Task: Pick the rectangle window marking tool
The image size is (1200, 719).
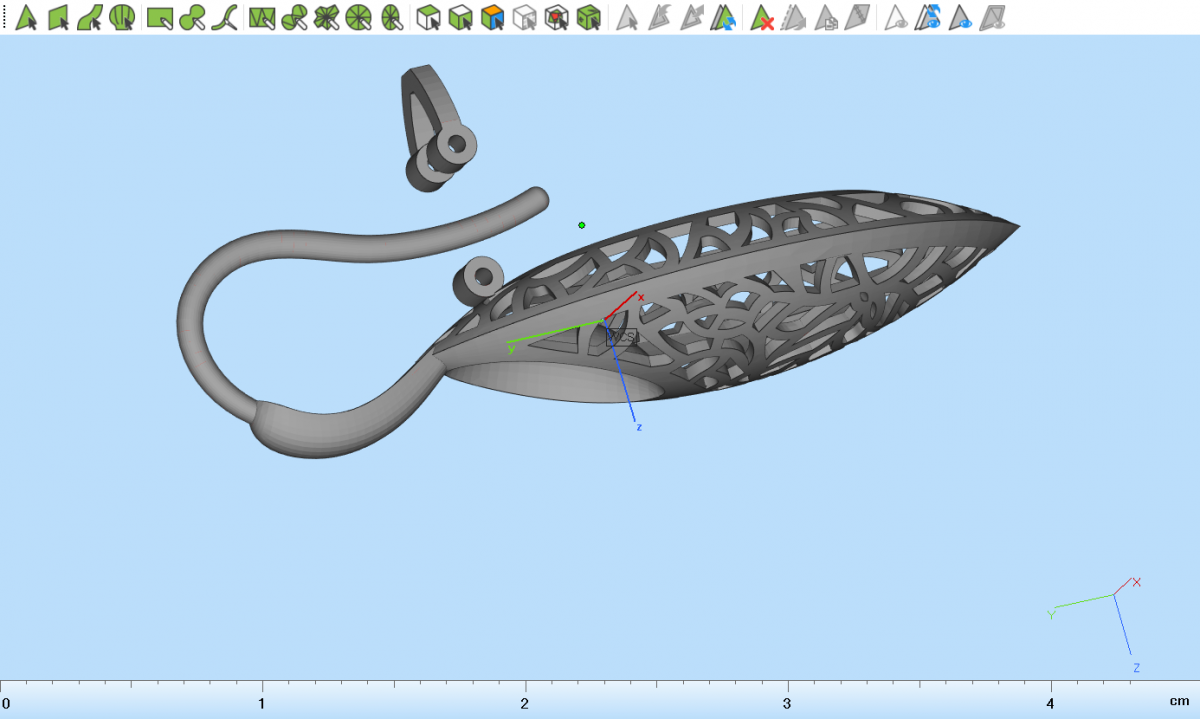Action: coord(160,17)
